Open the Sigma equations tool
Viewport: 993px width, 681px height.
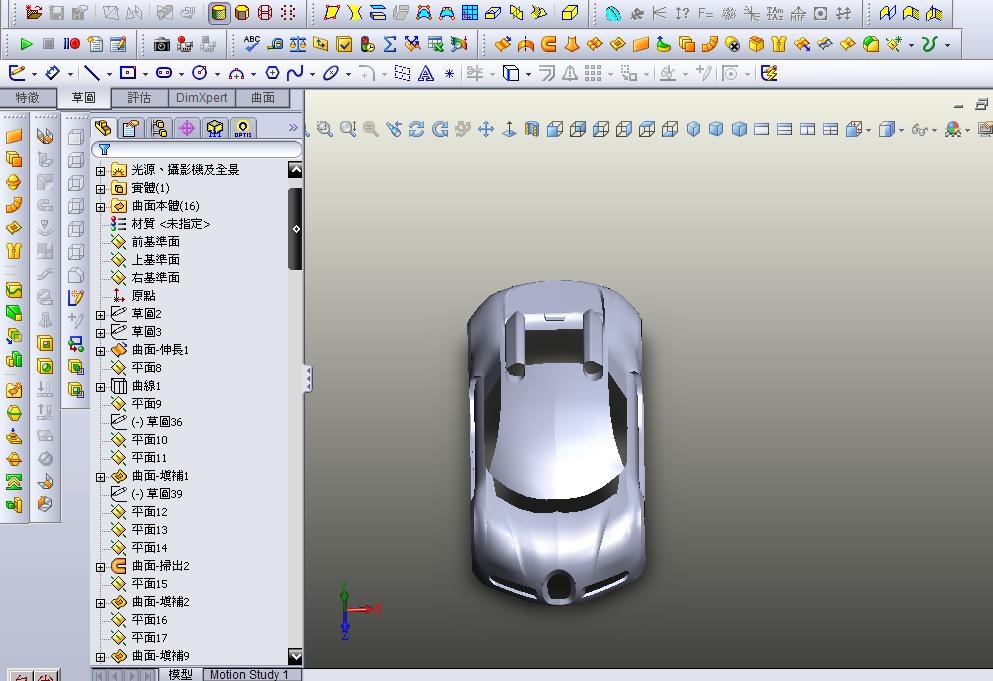(x=389, y=44)
